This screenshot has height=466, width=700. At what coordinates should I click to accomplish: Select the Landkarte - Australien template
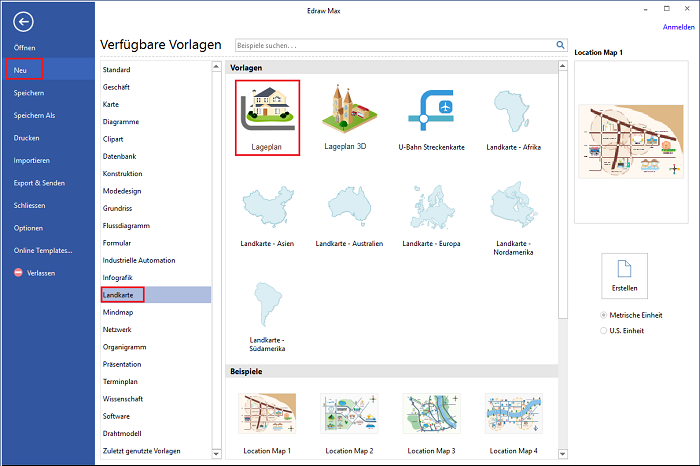pos(350,206)
